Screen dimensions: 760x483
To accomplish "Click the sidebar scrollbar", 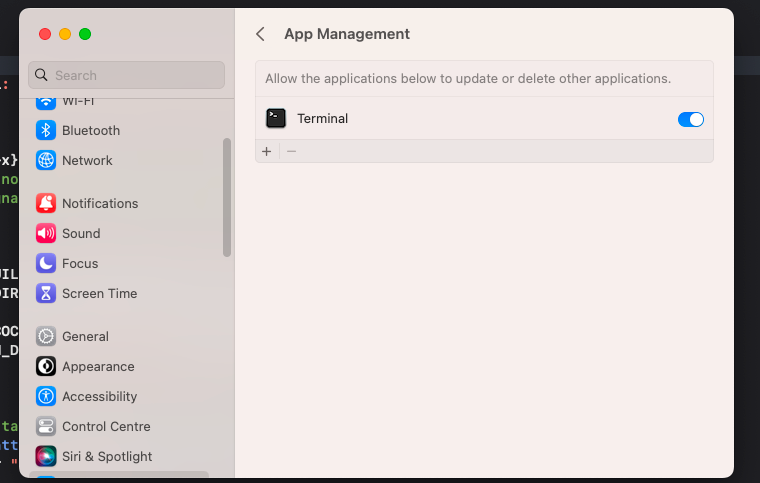I will click(227, 197).
